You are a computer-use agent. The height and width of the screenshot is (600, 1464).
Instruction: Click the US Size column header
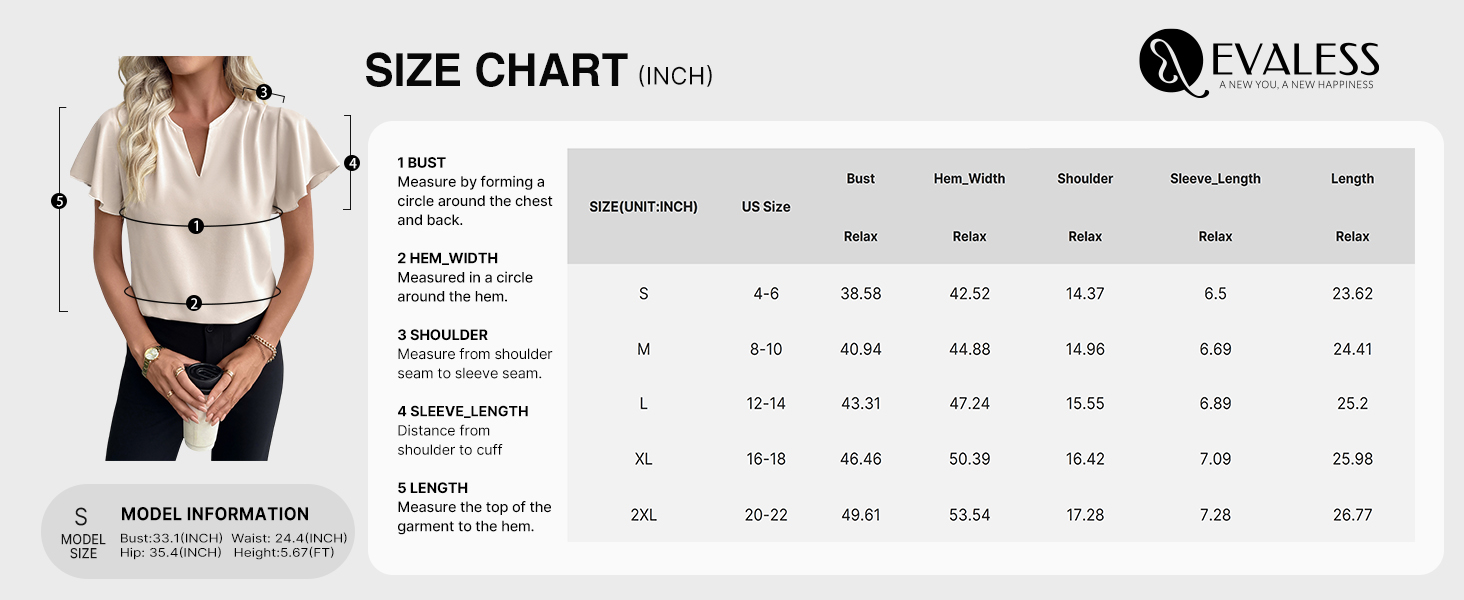(766, 207)
